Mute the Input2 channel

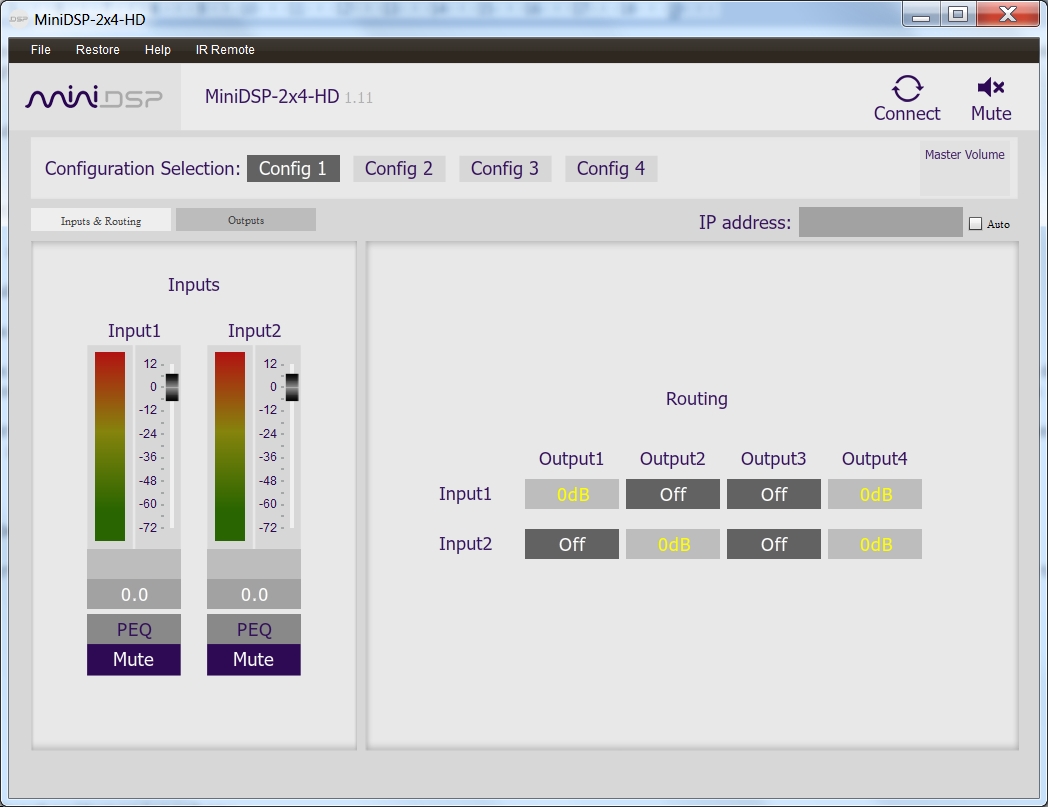pyautogui.click(x=254, y=660)
